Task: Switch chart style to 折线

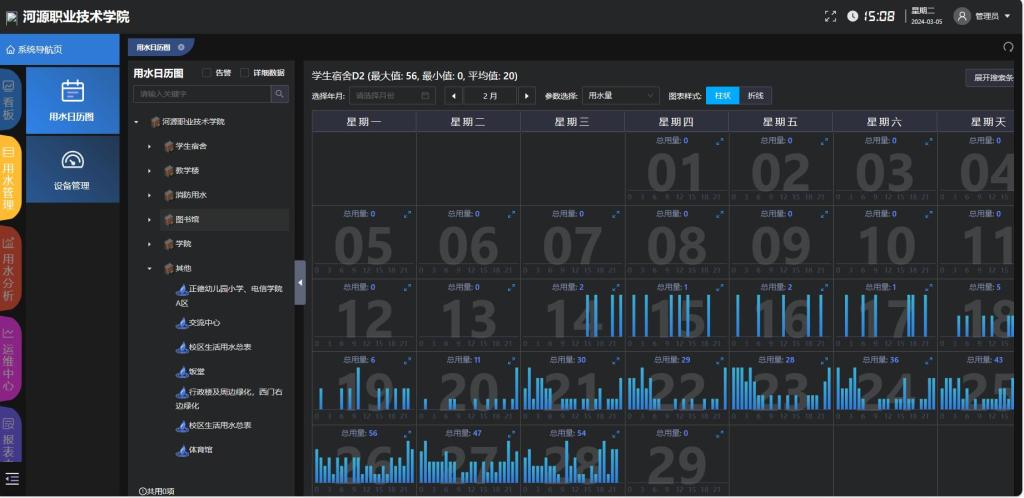Action: tap(756, 95)
